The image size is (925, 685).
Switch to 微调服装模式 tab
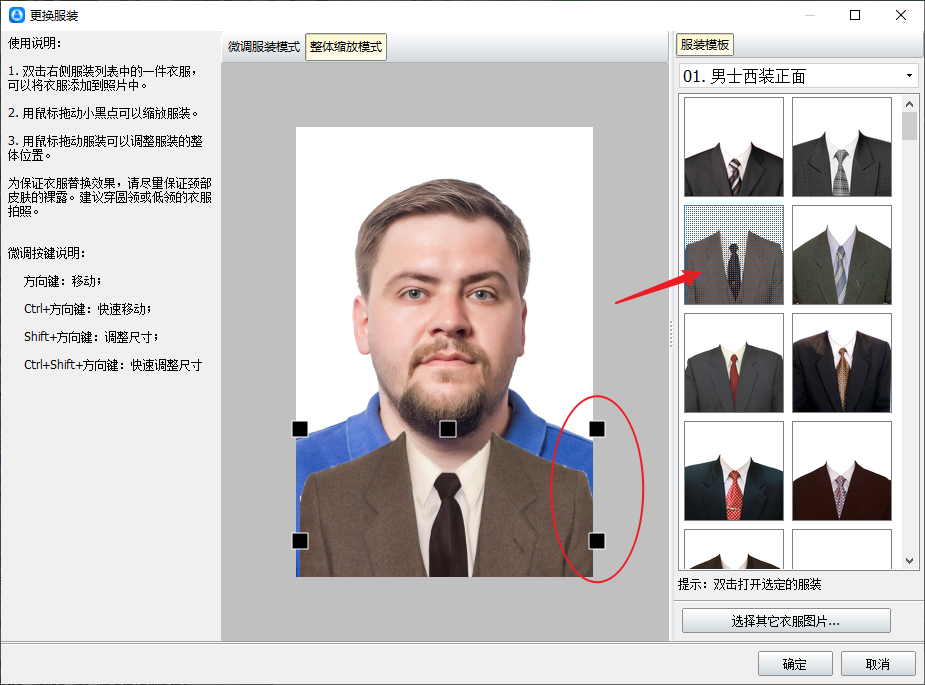click(x=264, y=47)
